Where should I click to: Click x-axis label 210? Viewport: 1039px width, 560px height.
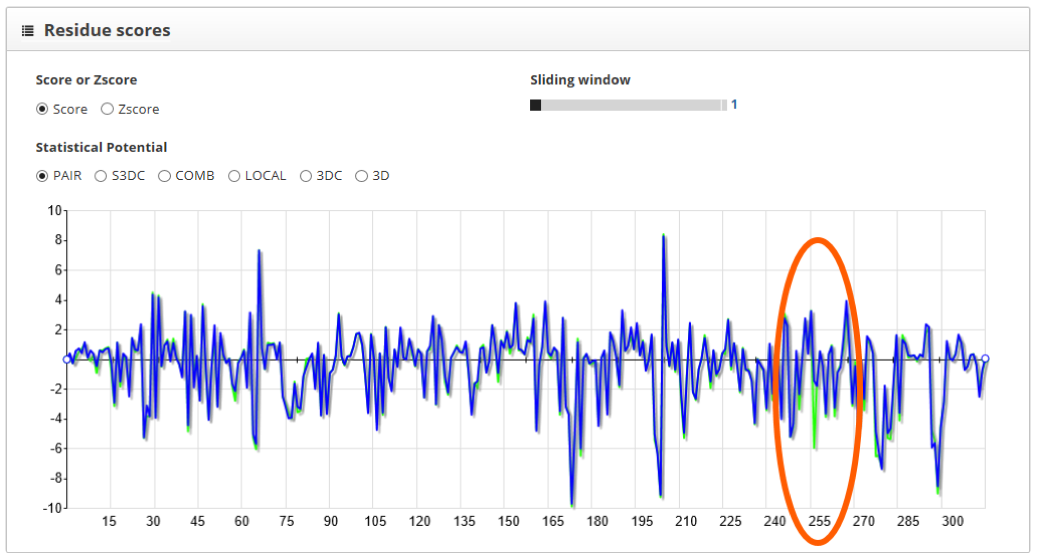686,521
